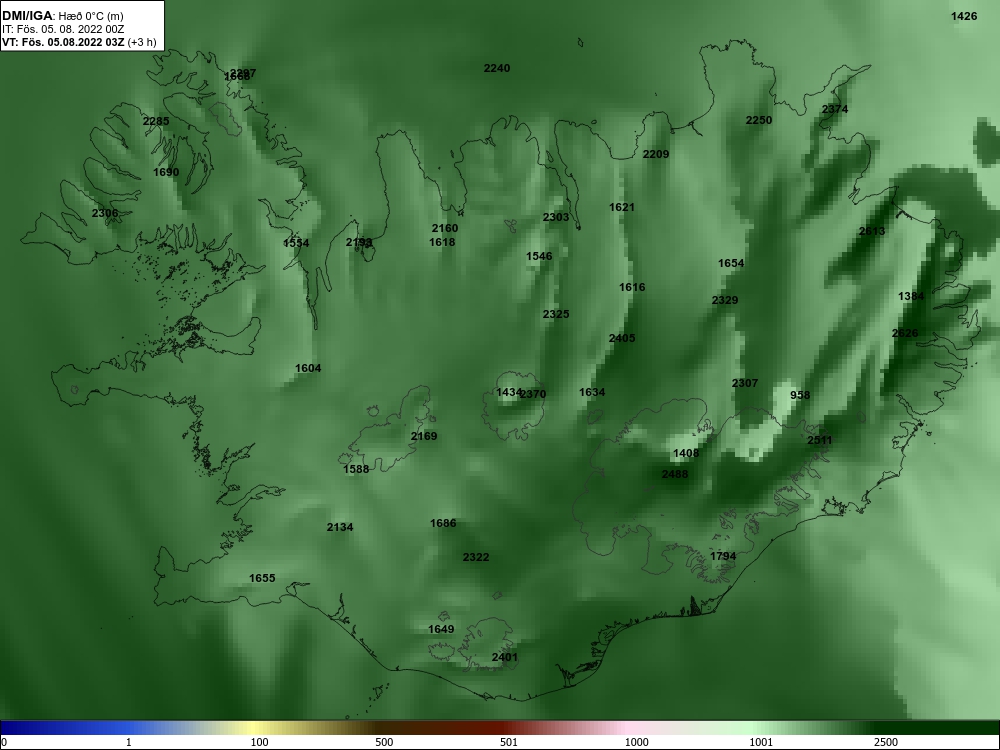Viewport: 1000px width, 750px height.
Task: Click the 1618 value below 2160
Action: [x=442, y=242]
